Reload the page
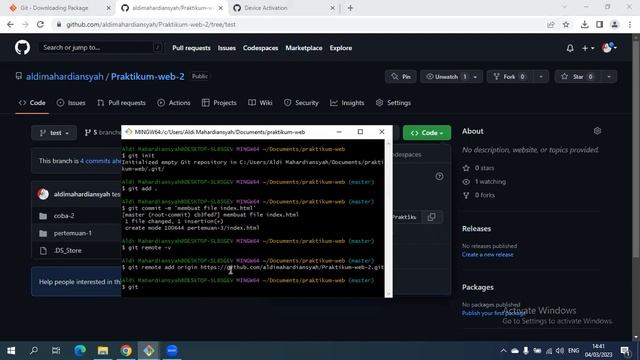Viewport: 640px width, 360px height. coord(40,25)
